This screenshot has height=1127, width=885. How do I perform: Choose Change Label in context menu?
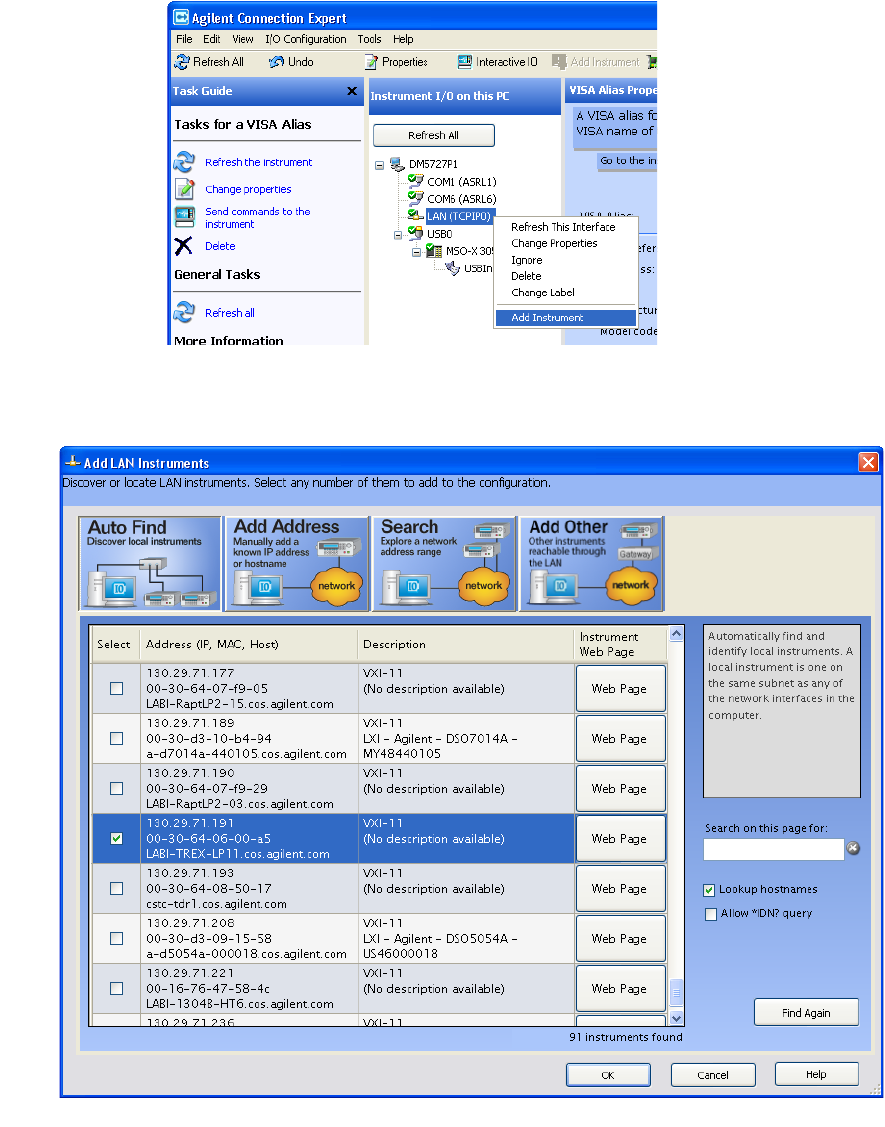pyautogui.click(x=565, y=293)
